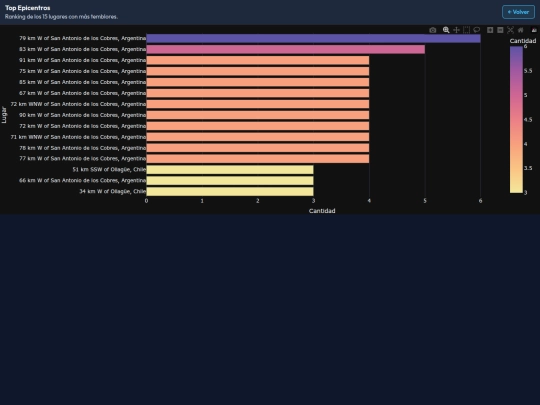Select the bar for 71 km WNW
This screenshot has width=540, height=405.
point(258,137)
